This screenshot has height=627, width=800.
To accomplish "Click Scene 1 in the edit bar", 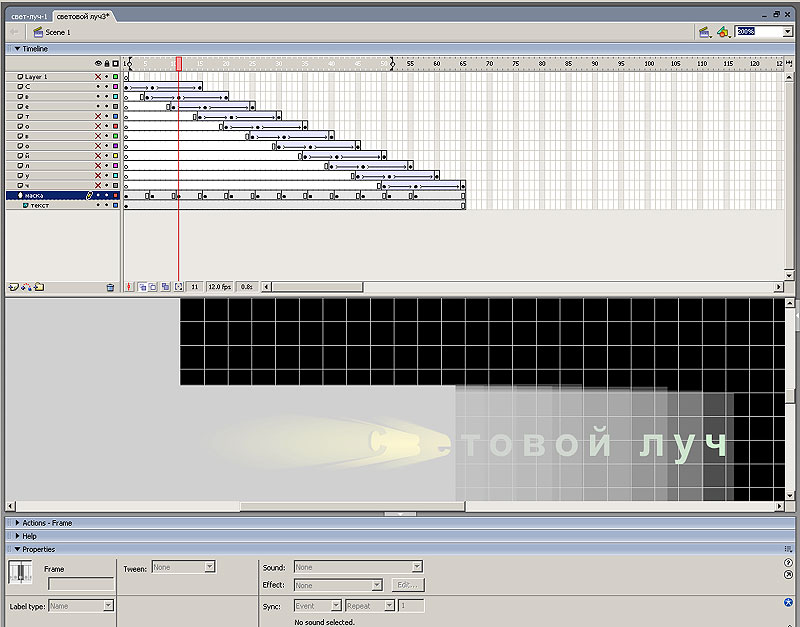I will tap(57, 32).
